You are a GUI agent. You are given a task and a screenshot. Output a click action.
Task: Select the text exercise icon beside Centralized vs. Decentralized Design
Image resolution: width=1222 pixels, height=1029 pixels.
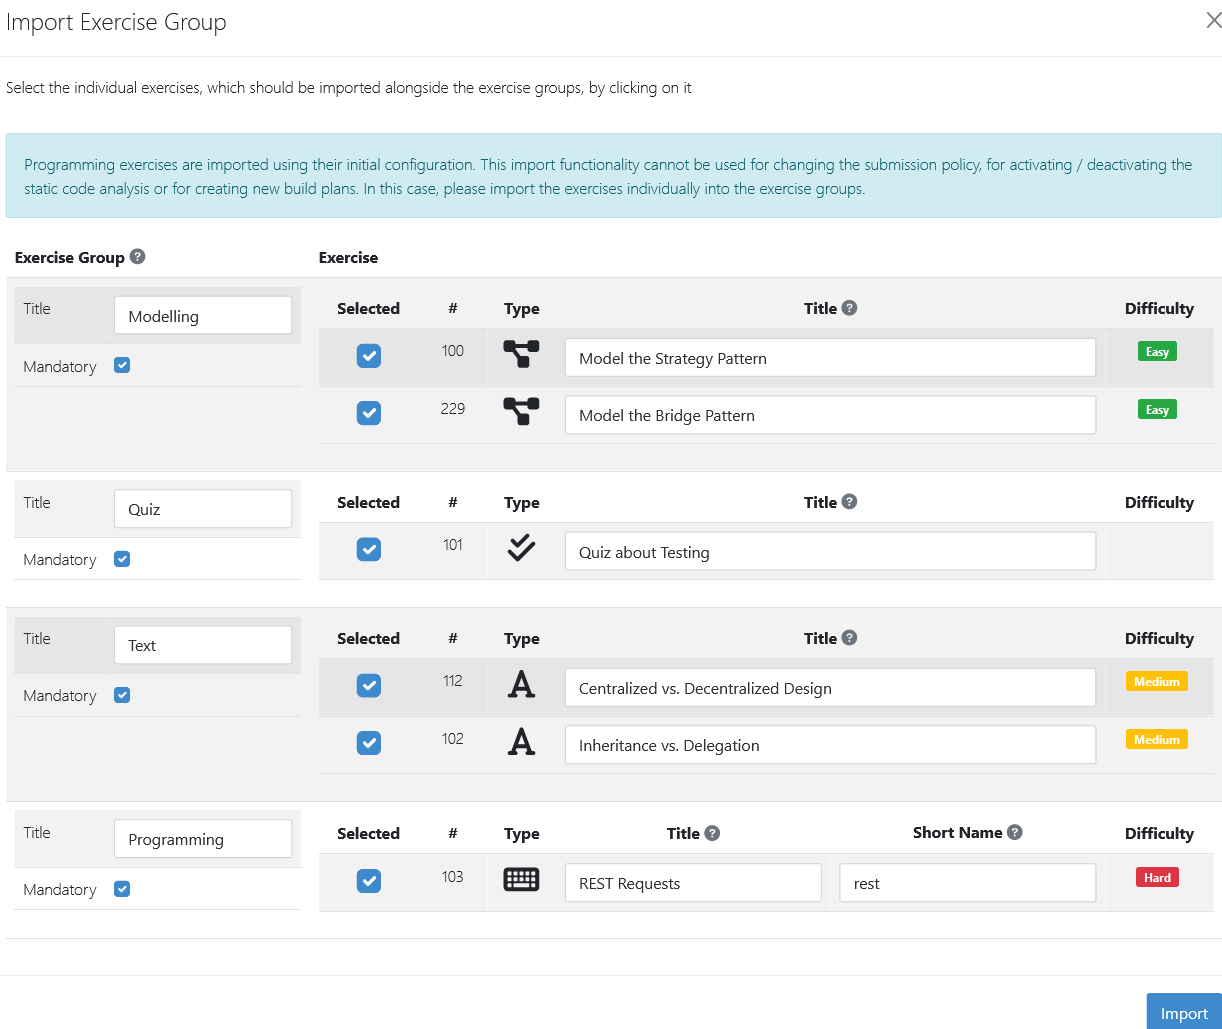pos(521,685)
